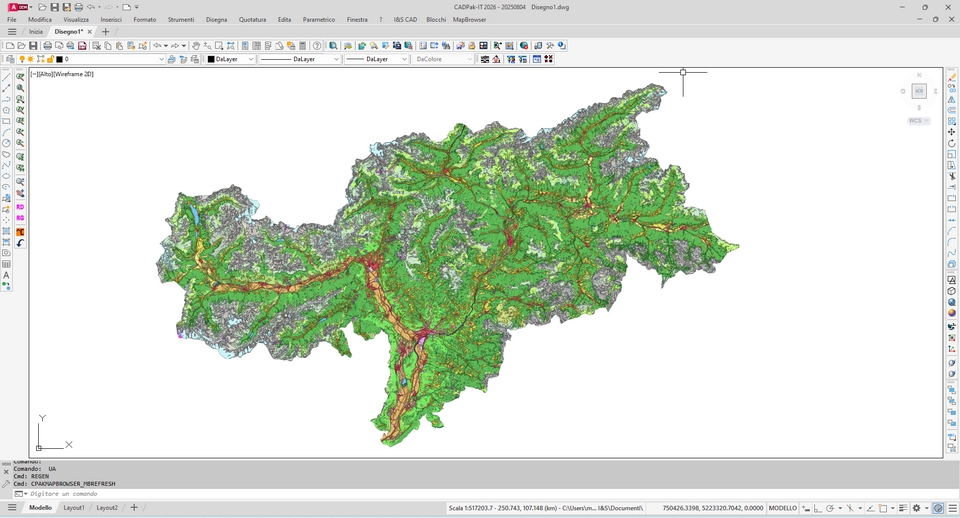Select the Rectangle draw tool
The image size is (960, 518).
tap(6, 121)
